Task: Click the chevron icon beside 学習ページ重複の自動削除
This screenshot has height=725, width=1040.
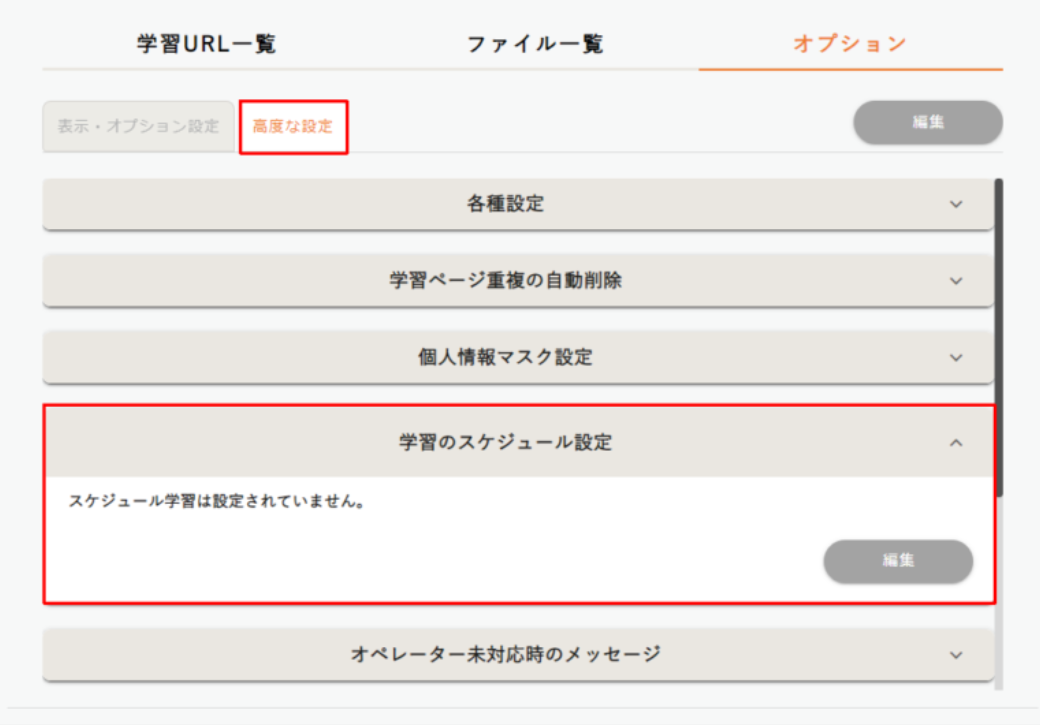Action: [956, 281]
